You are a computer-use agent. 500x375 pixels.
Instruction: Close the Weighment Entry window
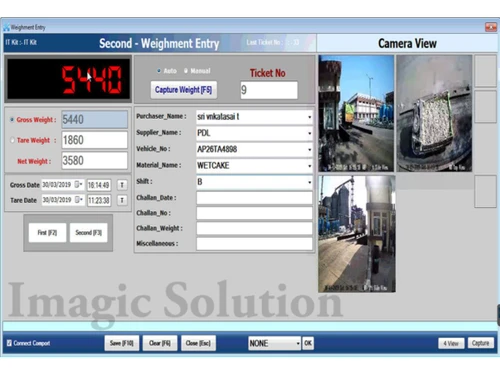[x=491, y=27]
